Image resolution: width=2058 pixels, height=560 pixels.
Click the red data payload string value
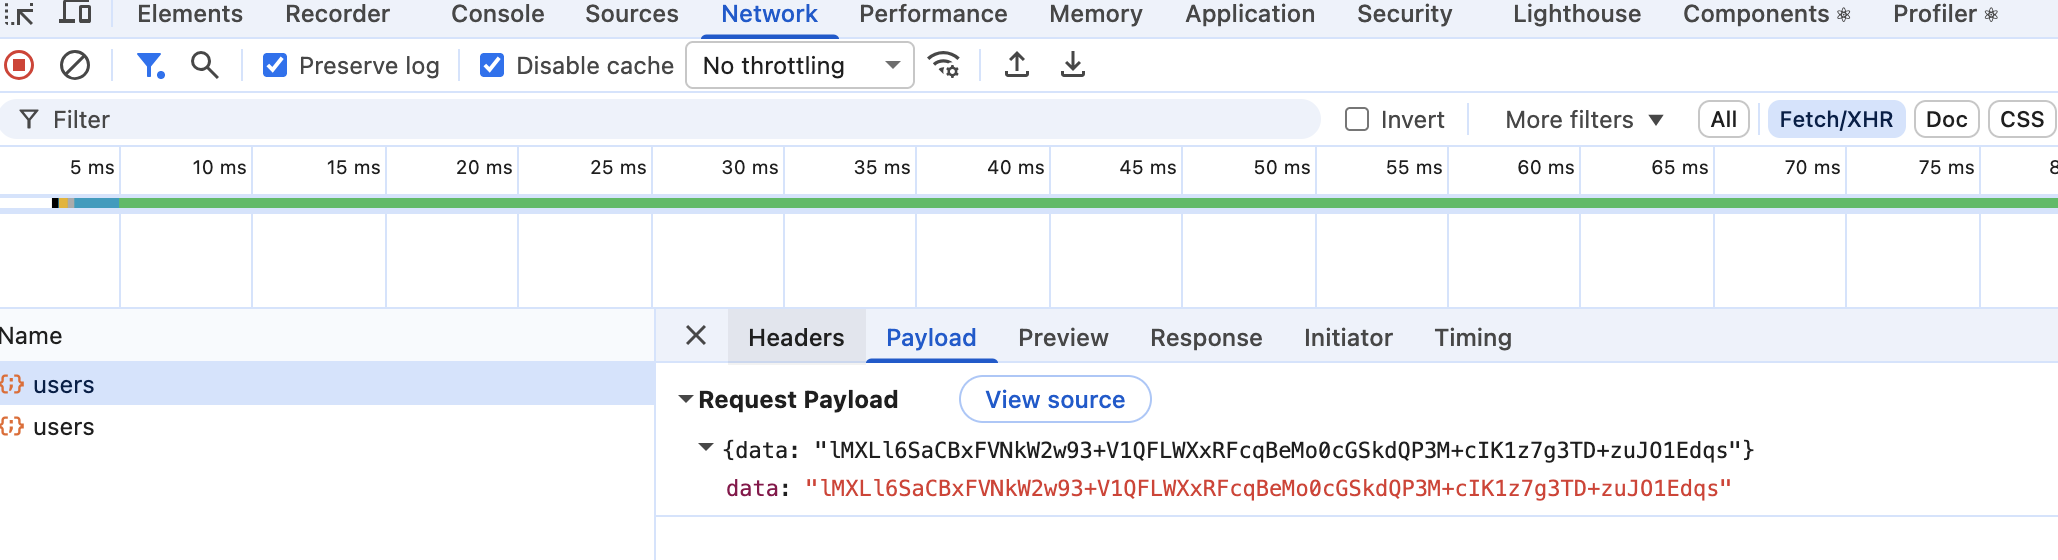pyautogui.click(x=1268, y=489)
